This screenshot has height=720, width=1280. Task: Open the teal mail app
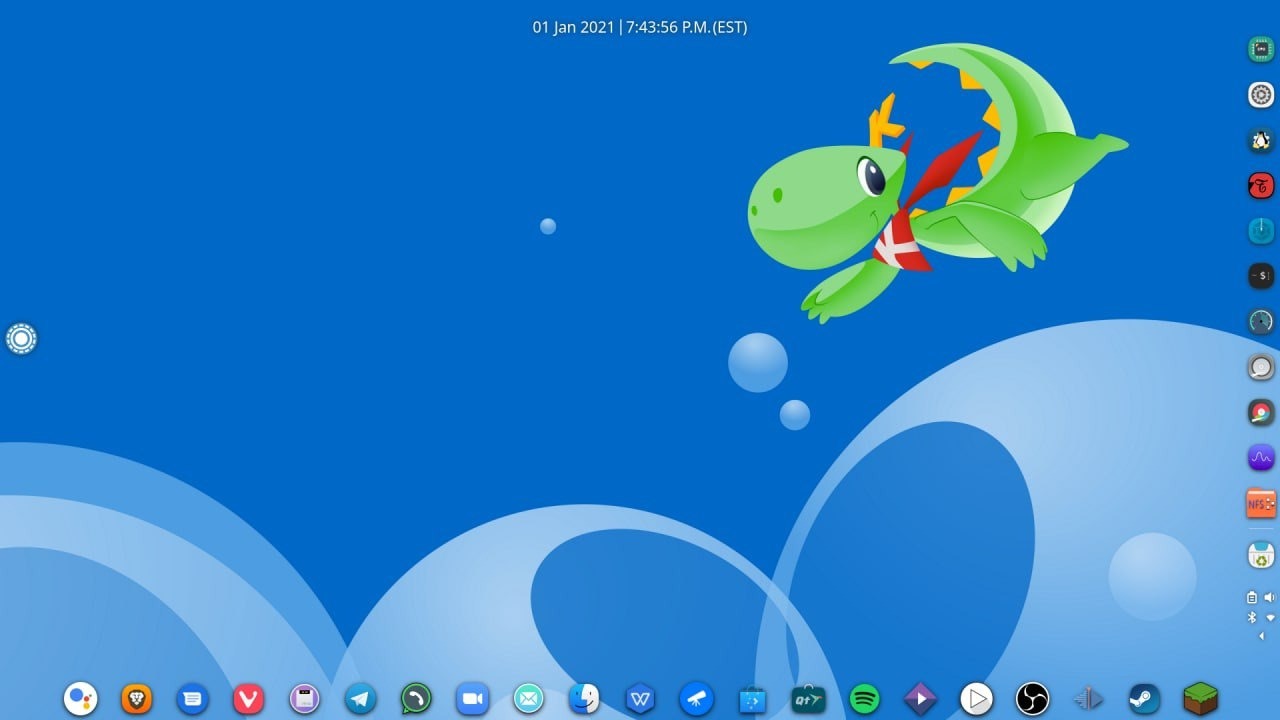point(528,698)
